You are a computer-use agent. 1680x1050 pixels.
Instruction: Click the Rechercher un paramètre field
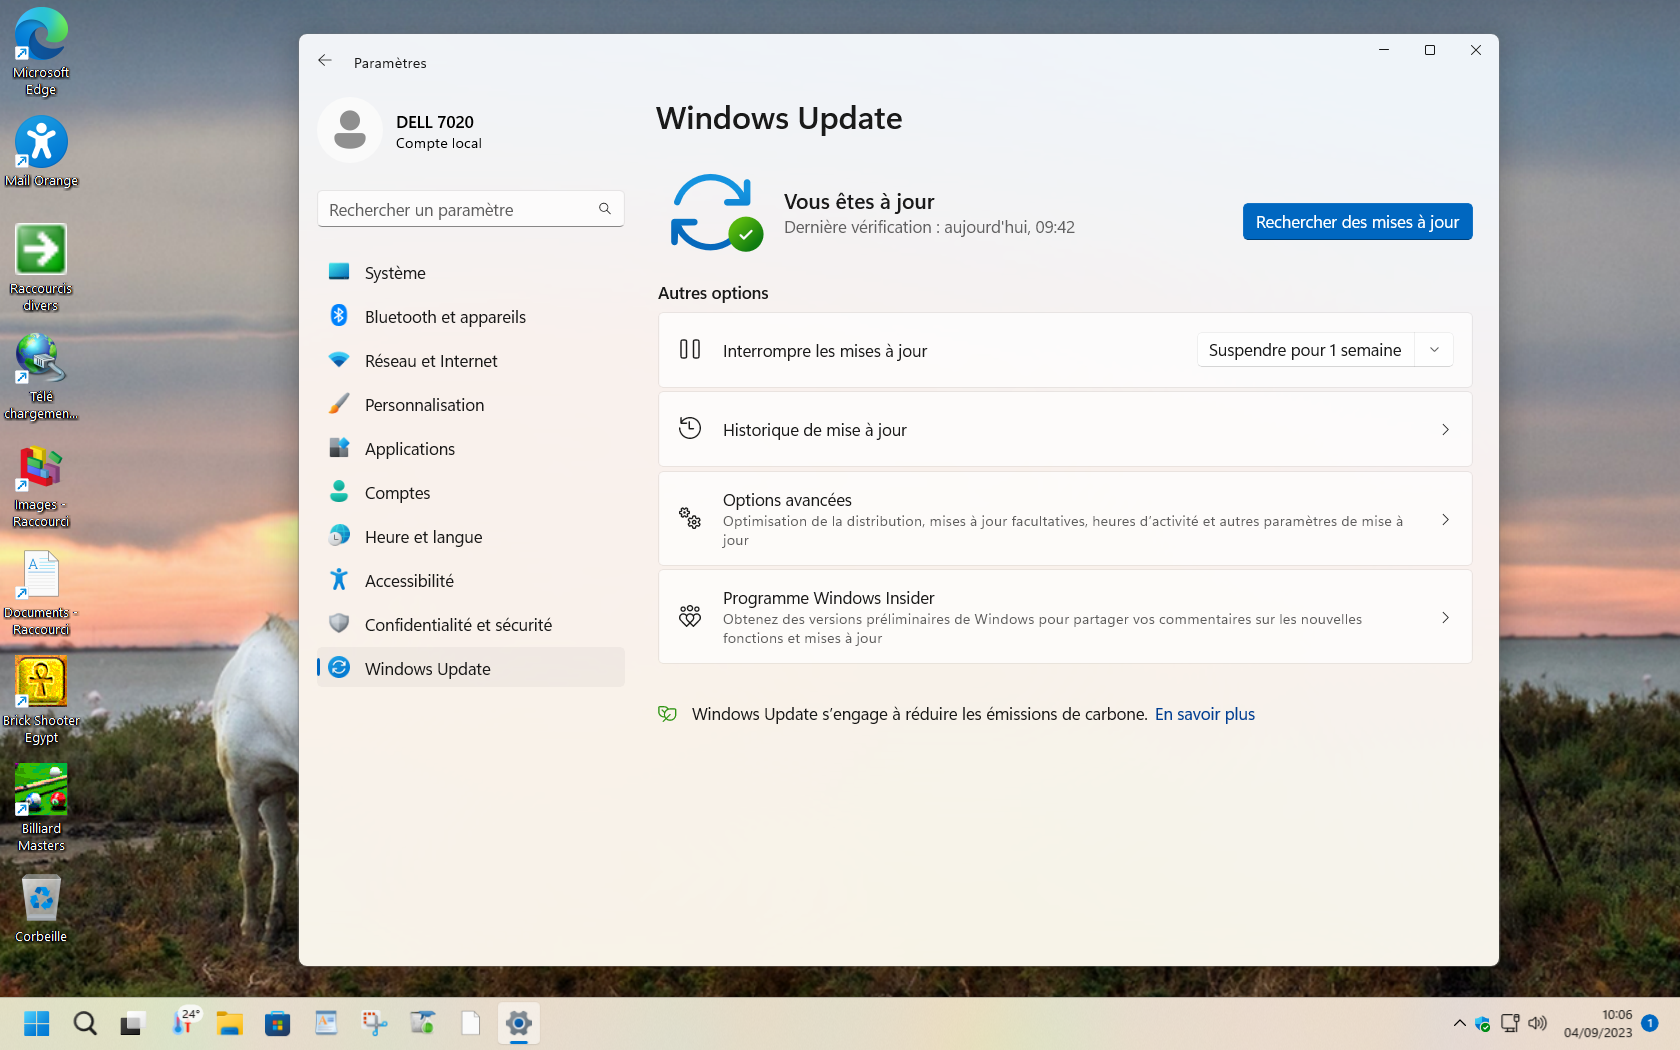coord(470,209)
